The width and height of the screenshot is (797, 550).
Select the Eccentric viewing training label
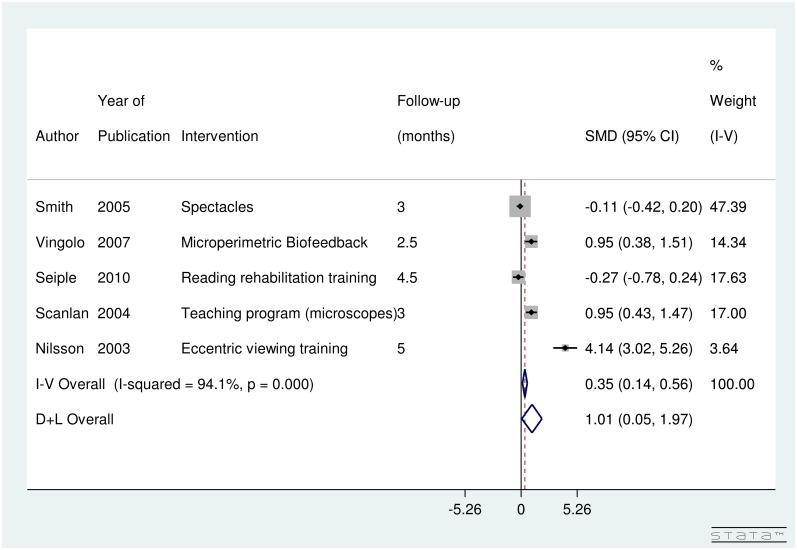264,348
